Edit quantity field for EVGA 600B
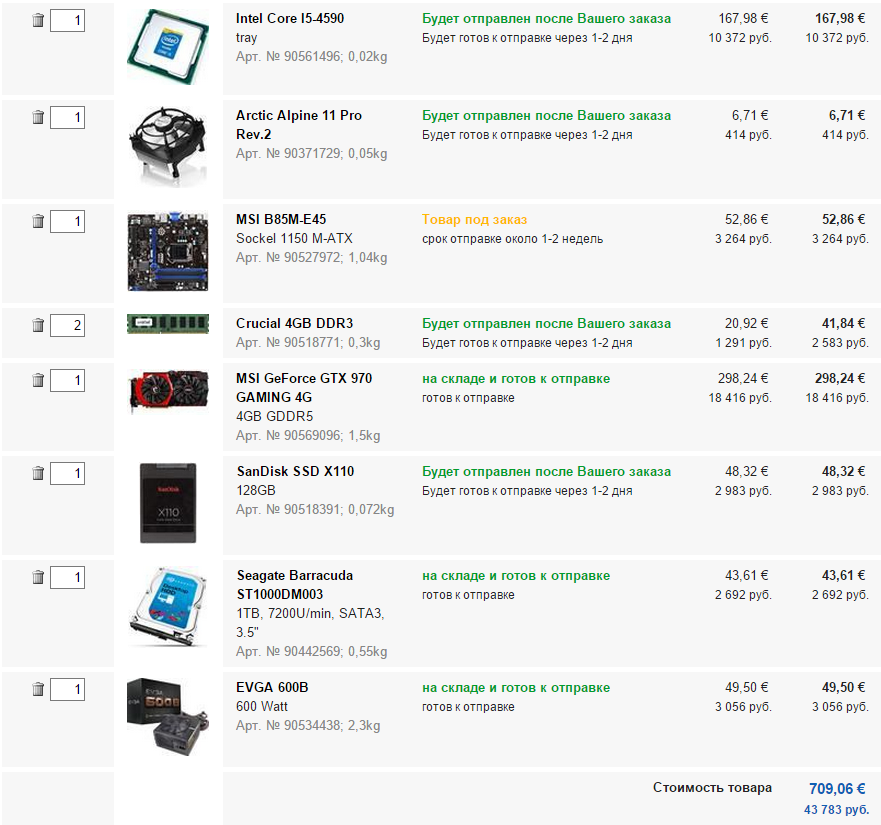 (67, 690)
